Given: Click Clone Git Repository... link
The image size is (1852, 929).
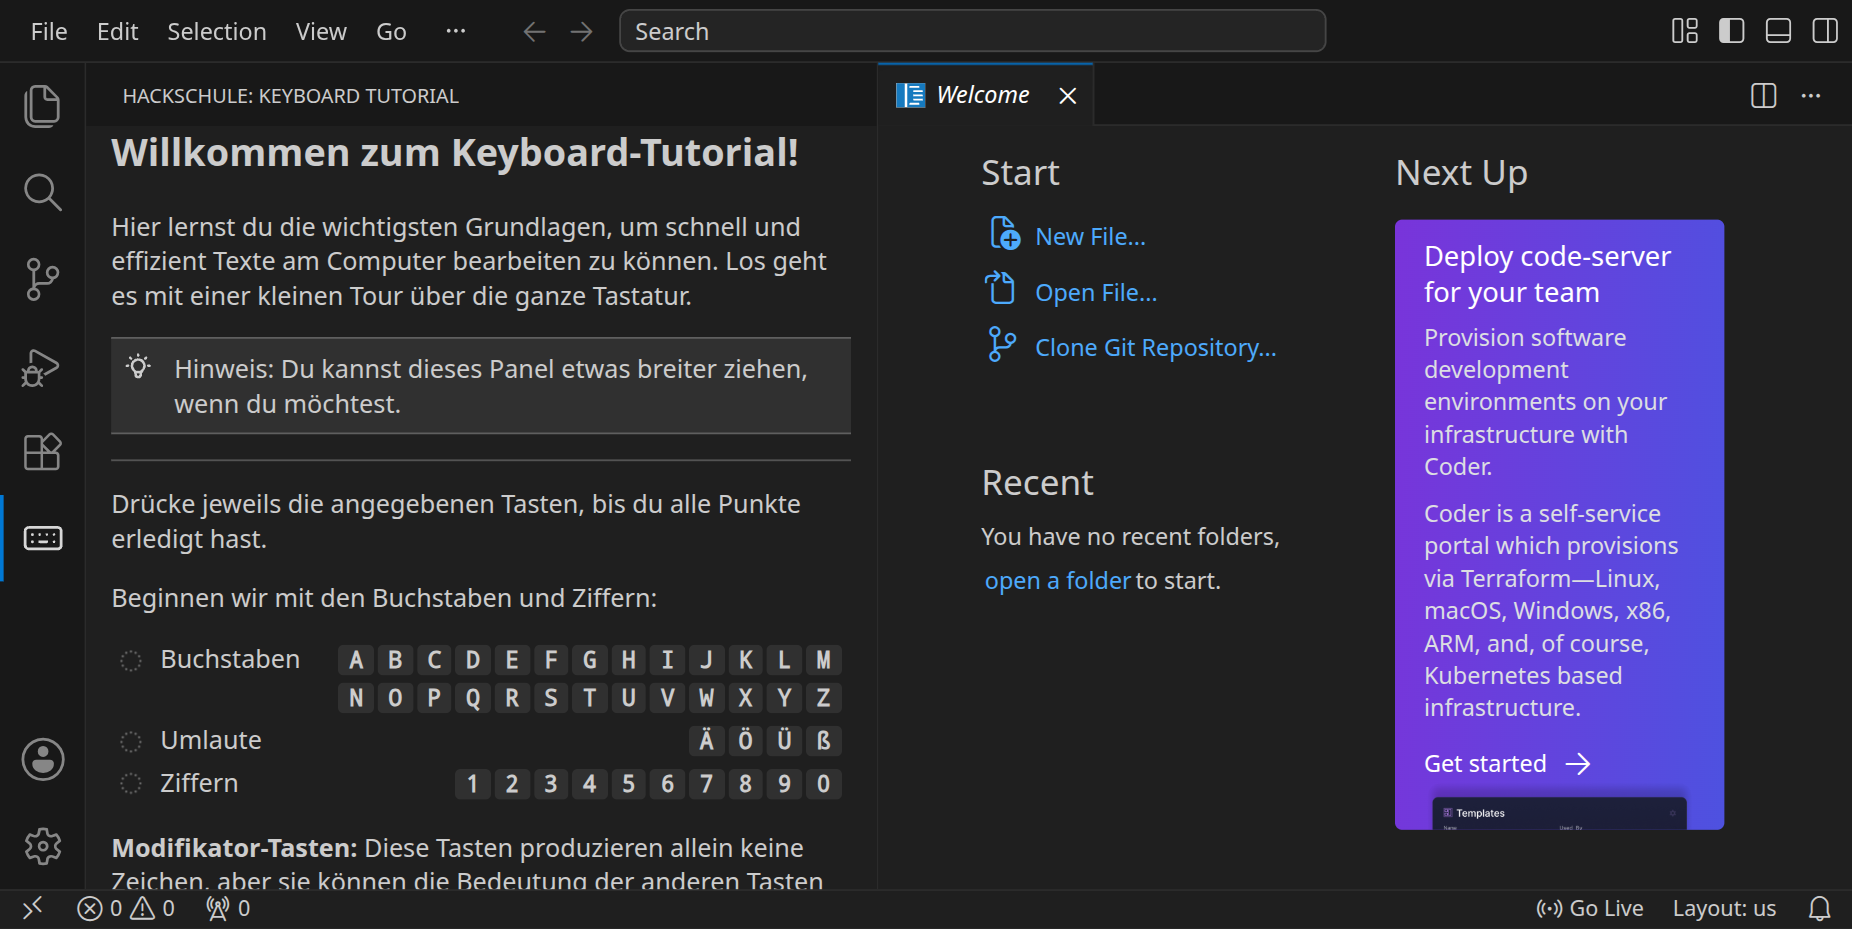Looking at the screenshot, I should pyautogui.click(x=1156, y=348).
